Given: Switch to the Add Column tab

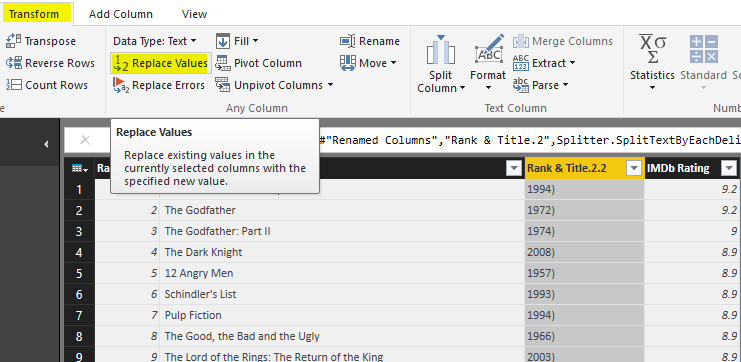Looking at the screenshot, I should tap(121, 14).
